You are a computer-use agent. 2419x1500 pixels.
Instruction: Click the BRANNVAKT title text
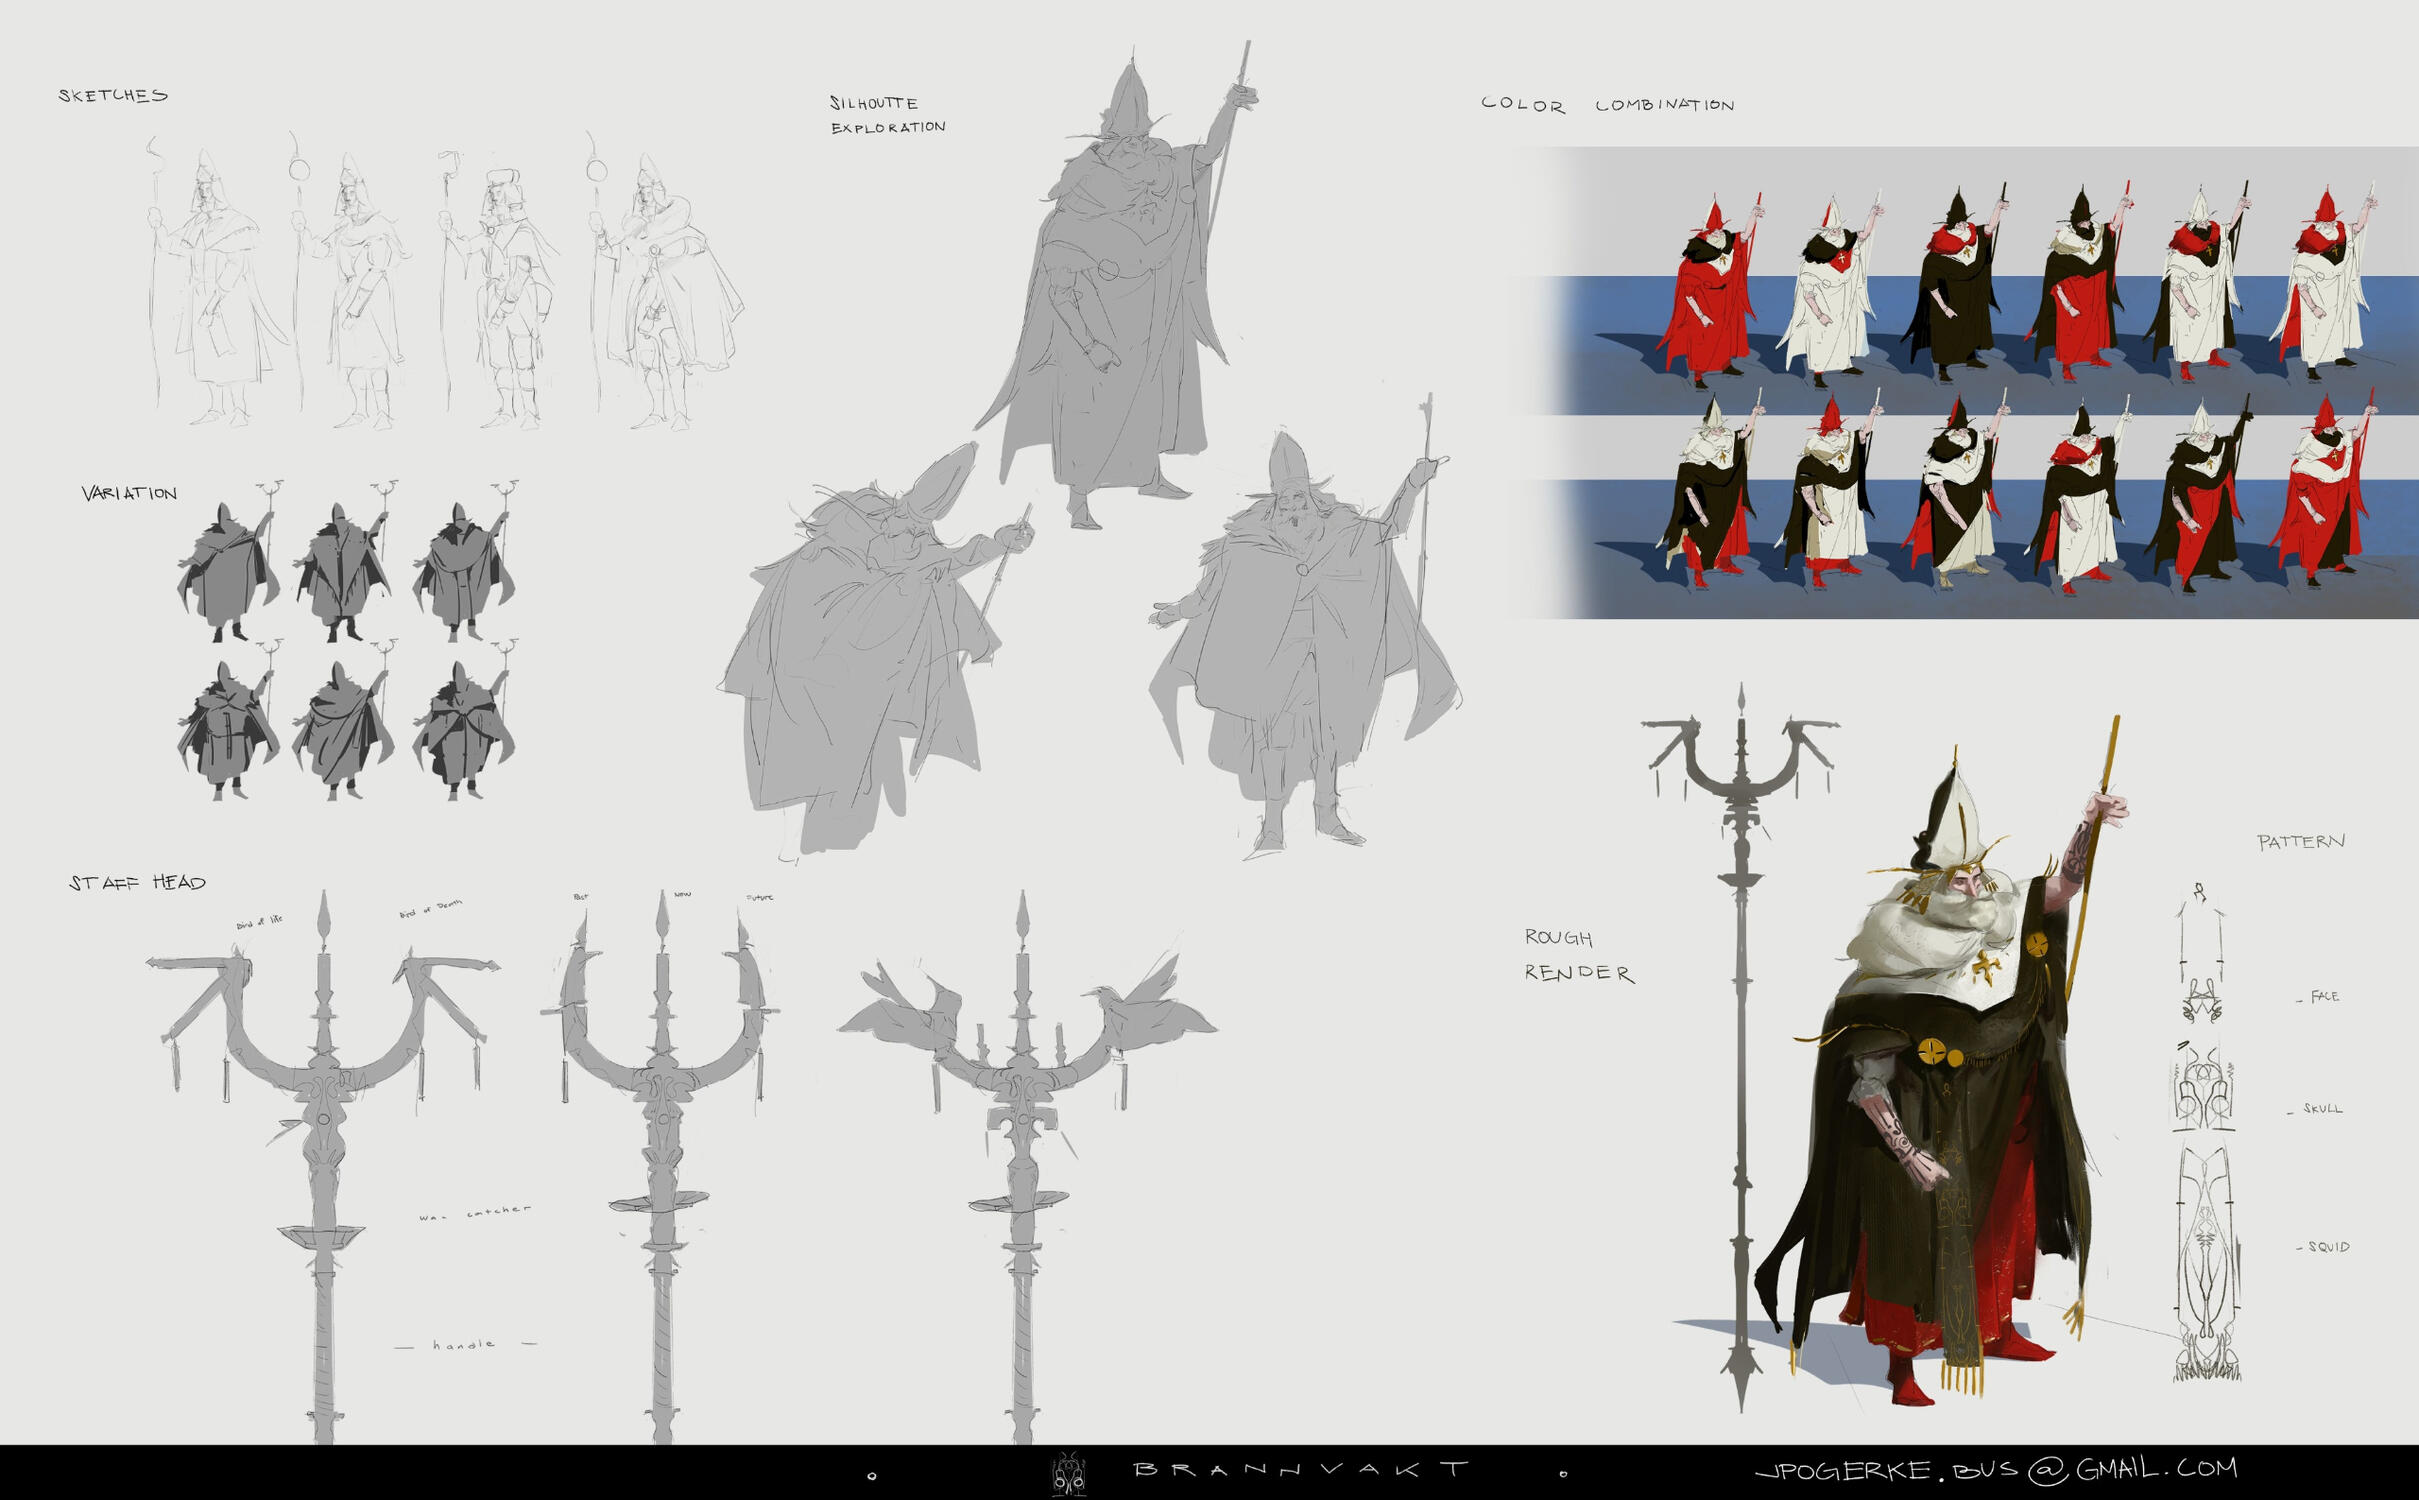1301,1469
